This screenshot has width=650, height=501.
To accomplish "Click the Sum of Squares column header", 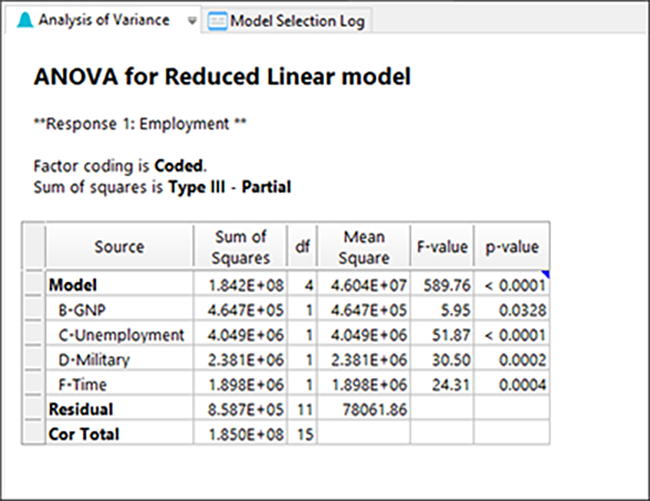I will (x=240, y=247).
